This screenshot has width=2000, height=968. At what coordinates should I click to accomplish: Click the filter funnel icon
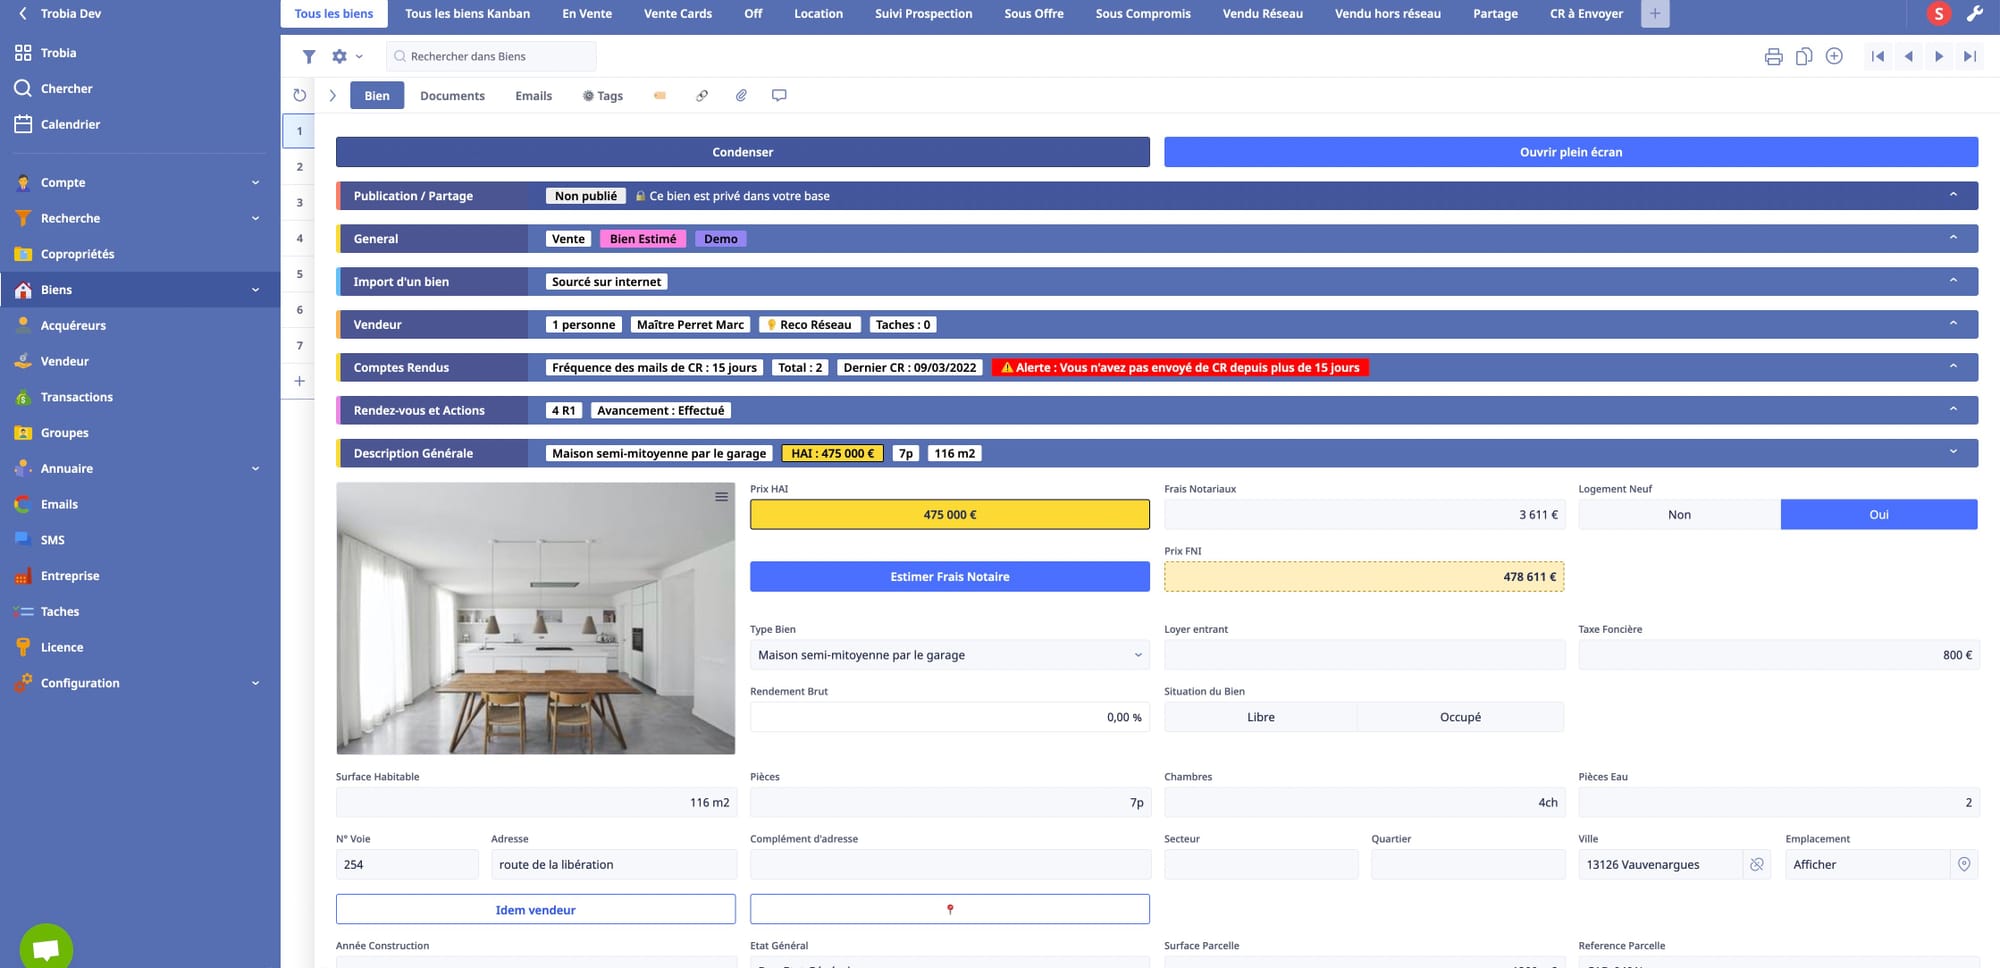pyautogui.click(x=309, y=57)
